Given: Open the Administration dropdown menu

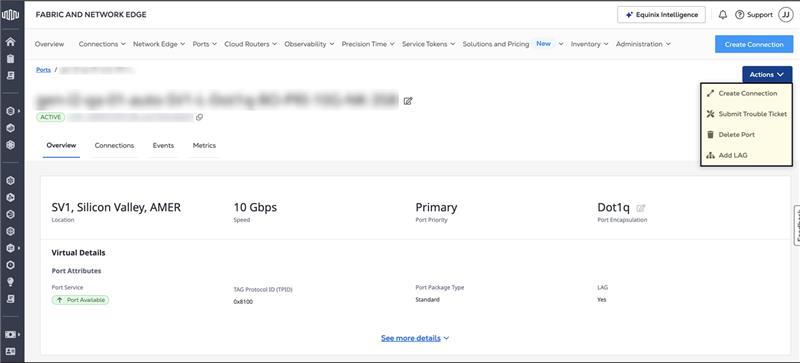Looking at the screenshot, I should pyautogui.click(x=643, y=44).
